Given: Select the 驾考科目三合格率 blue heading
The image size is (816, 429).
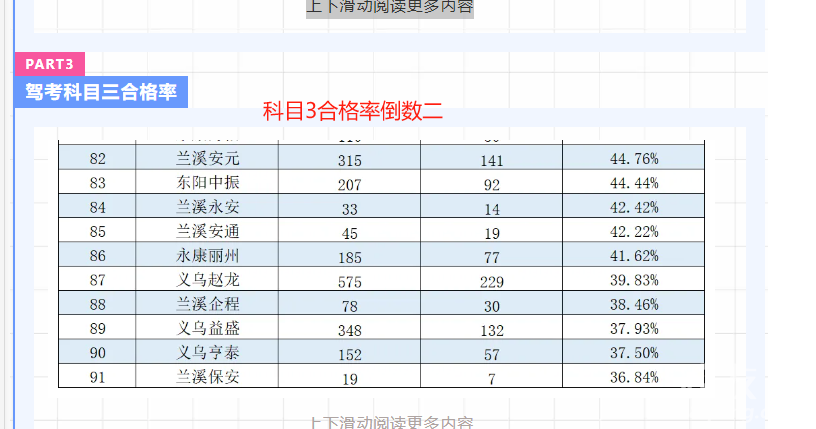Looking at the screenshot, I should 101,93.
